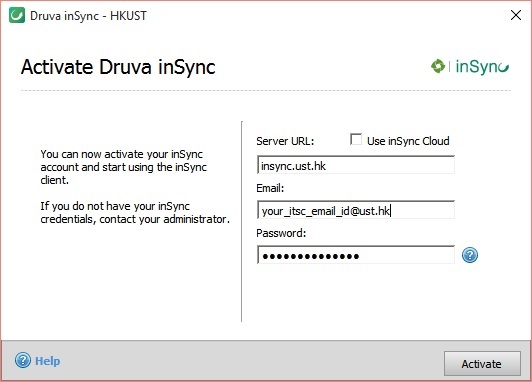
Task: Open the Help link in footer
Action: pos(48,361)
